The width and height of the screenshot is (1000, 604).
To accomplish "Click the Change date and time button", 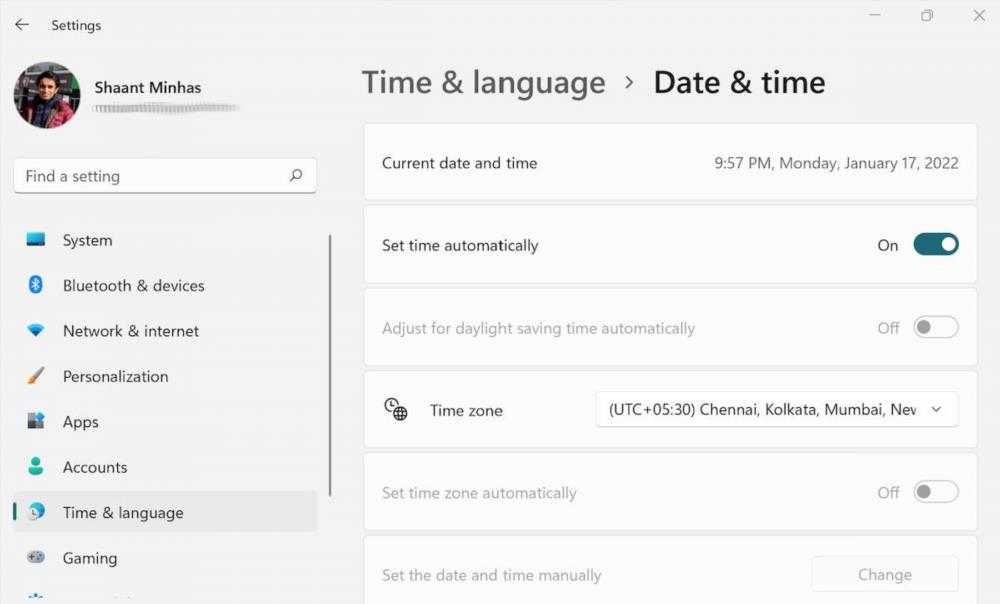I will [884, 575].
